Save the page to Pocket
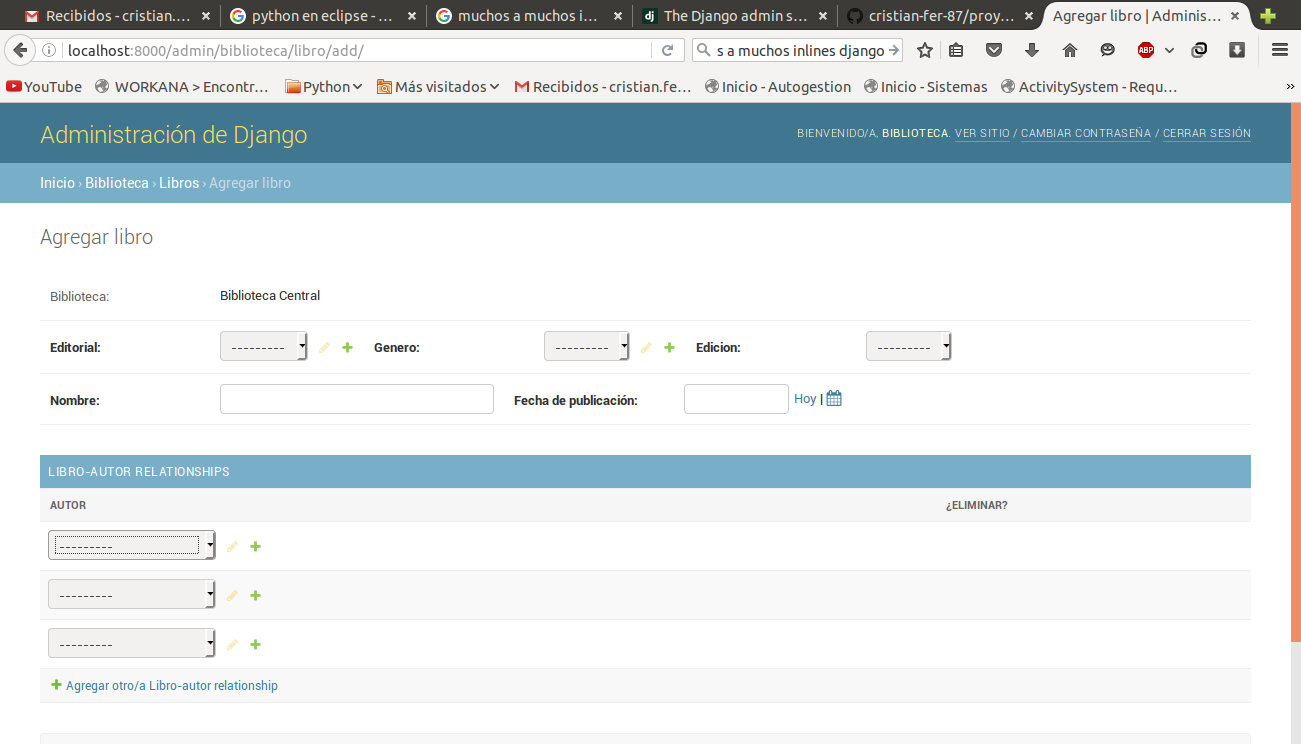The image size is (1301, 744). coord(994,50)
